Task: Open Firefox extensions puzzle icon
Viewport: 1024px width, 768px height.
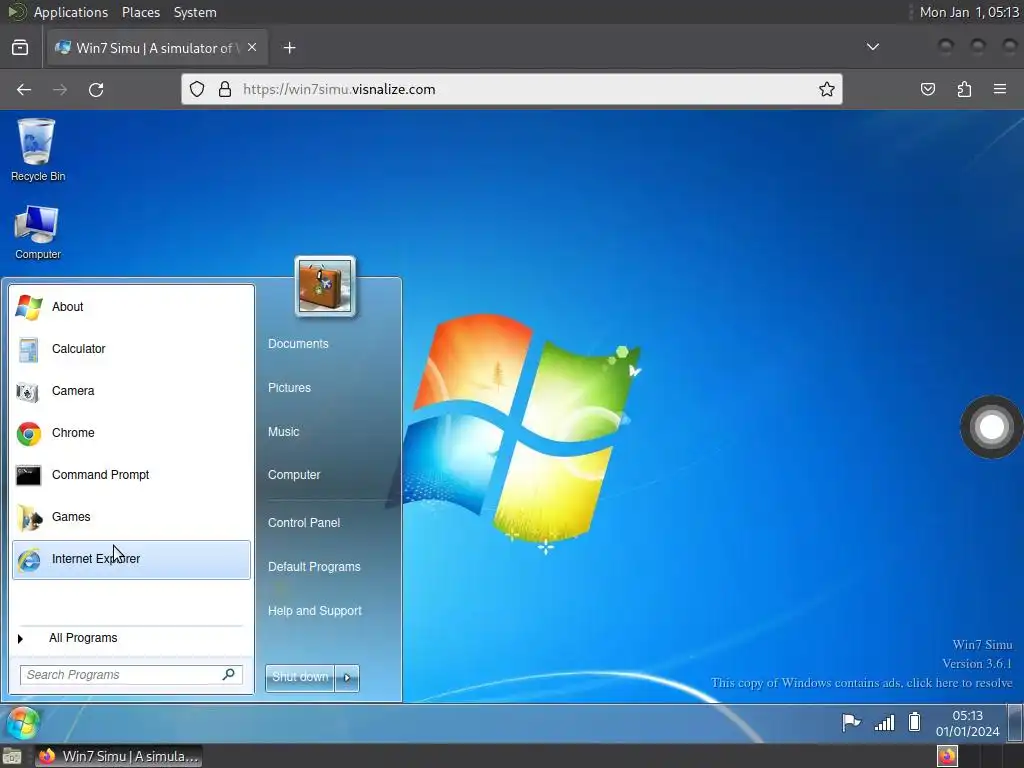Action: click(964, 89)
